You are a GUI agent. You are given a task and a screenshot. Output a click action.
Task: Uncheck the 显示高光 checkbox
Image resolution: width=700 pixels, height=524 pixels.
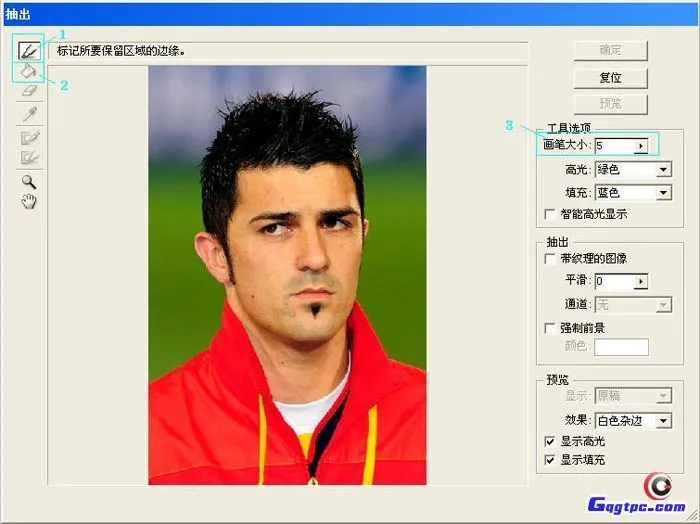click(549, 442)
